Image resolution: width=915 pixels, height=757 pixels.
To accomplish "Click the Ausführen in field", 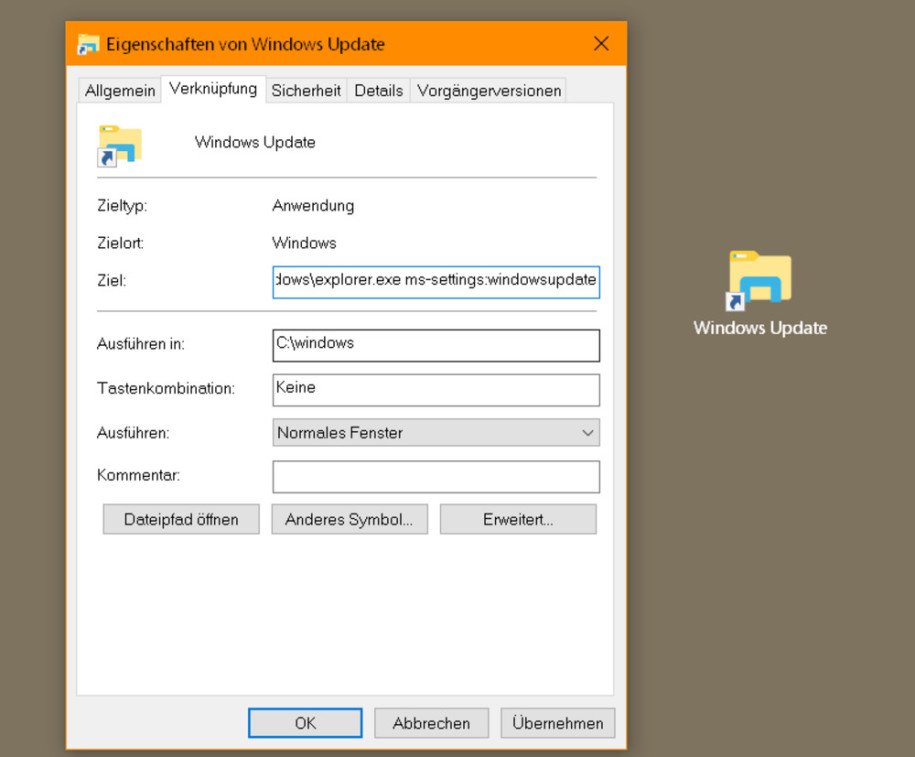I will [x=436, y=346].
